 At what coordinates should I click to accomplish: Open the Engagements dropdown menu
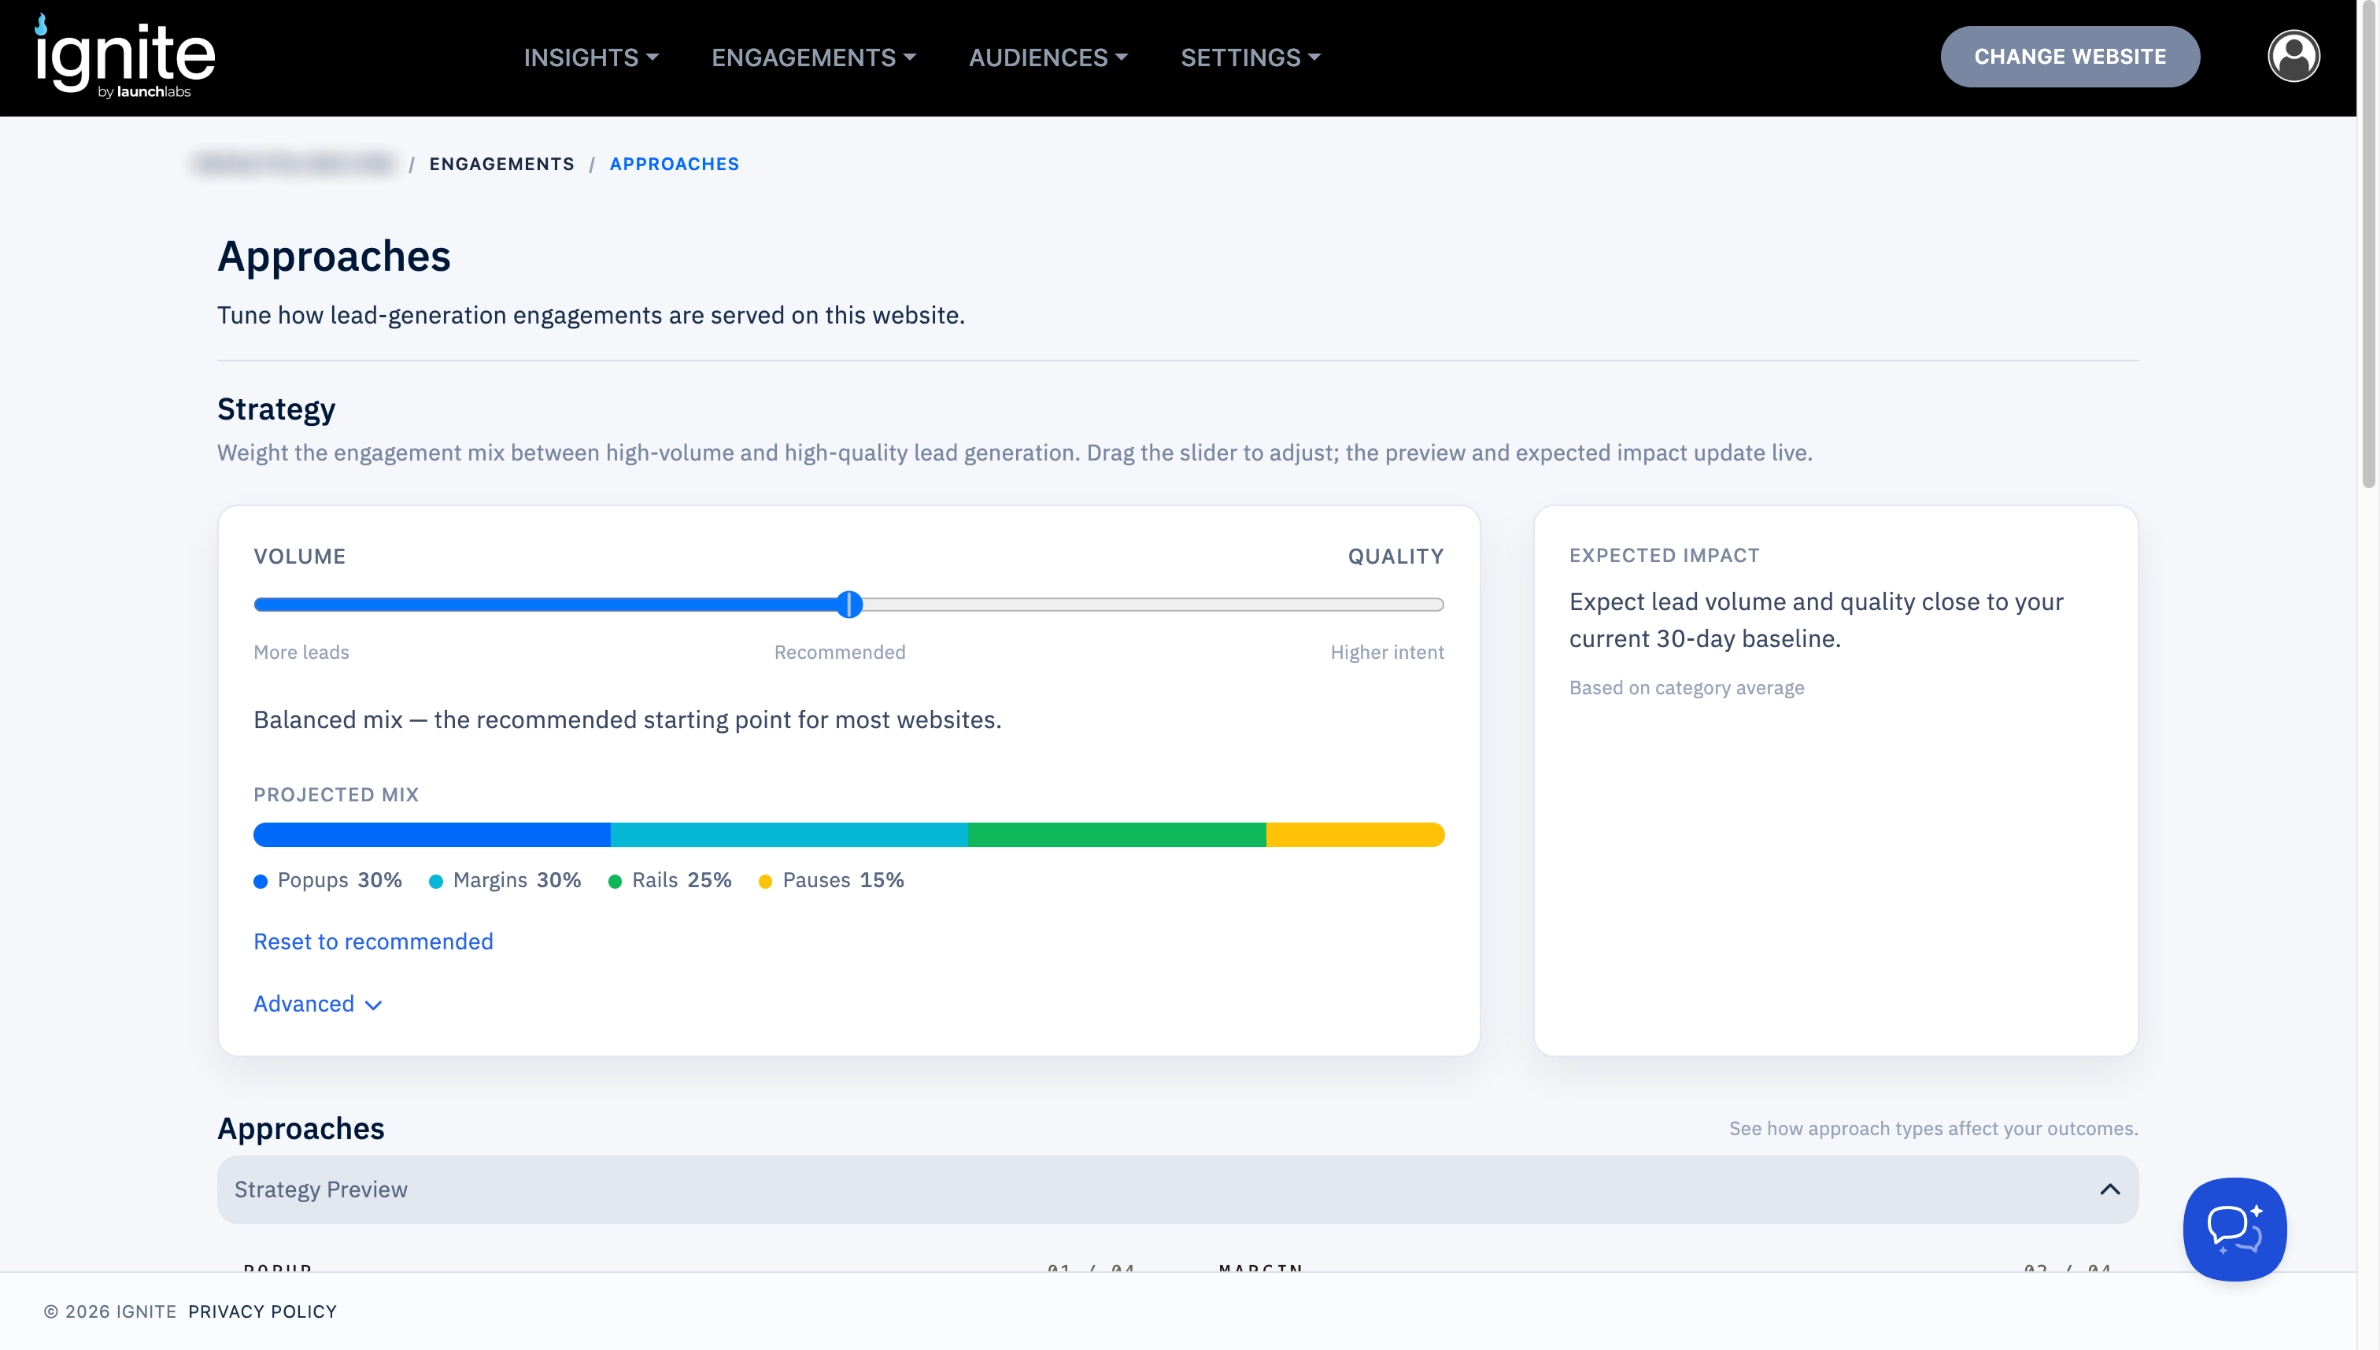click(x=813, y=57)
